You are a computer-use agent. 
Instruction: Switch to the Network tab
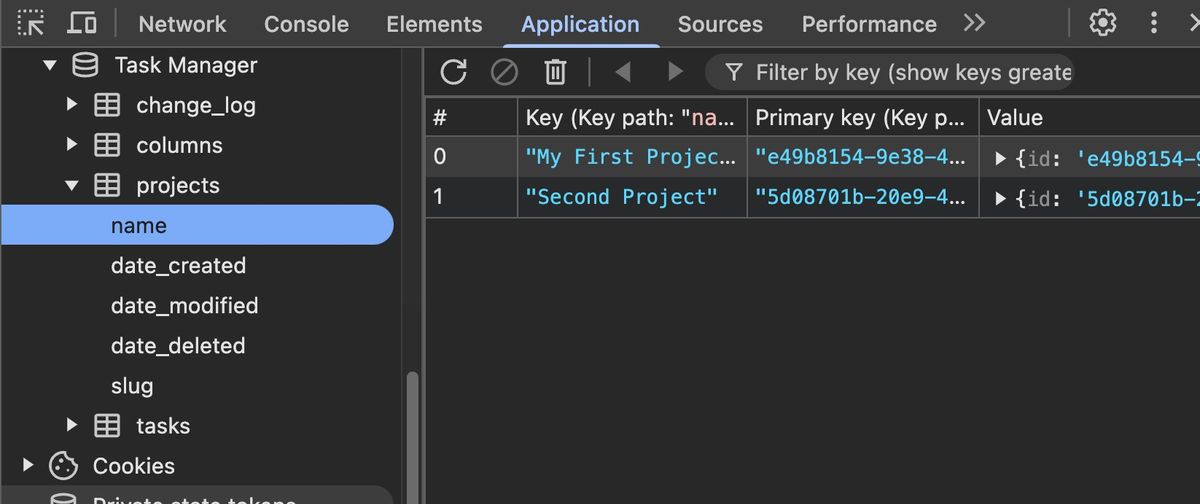tap(182, 24)
